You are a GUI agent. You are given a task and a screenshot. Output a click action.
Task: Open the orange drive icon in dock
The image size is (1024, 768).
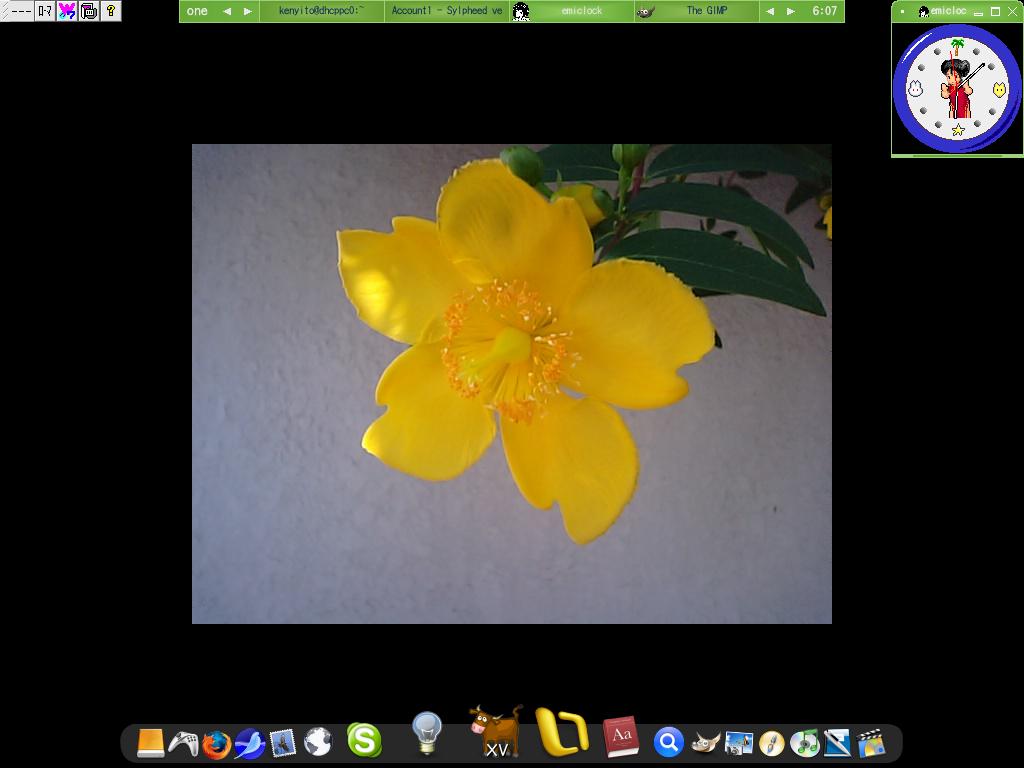point(150,743)
